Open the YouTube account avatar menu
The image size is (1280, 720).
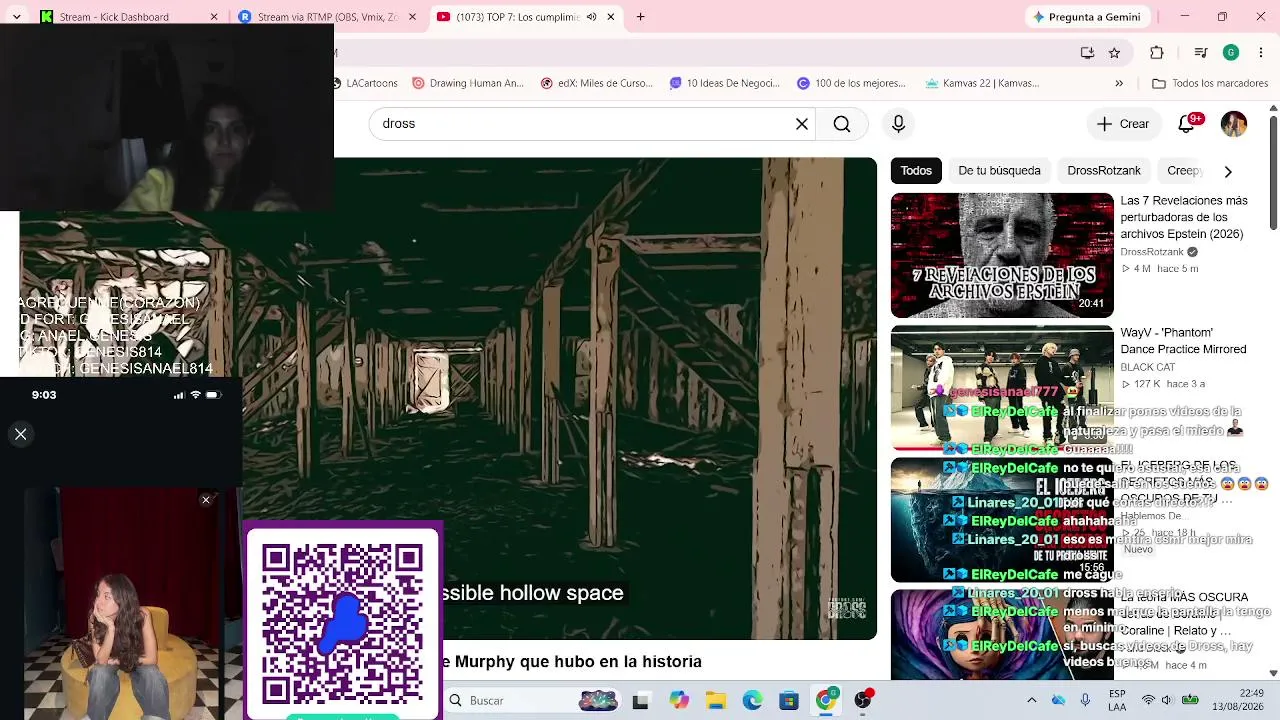point(1234,124)
